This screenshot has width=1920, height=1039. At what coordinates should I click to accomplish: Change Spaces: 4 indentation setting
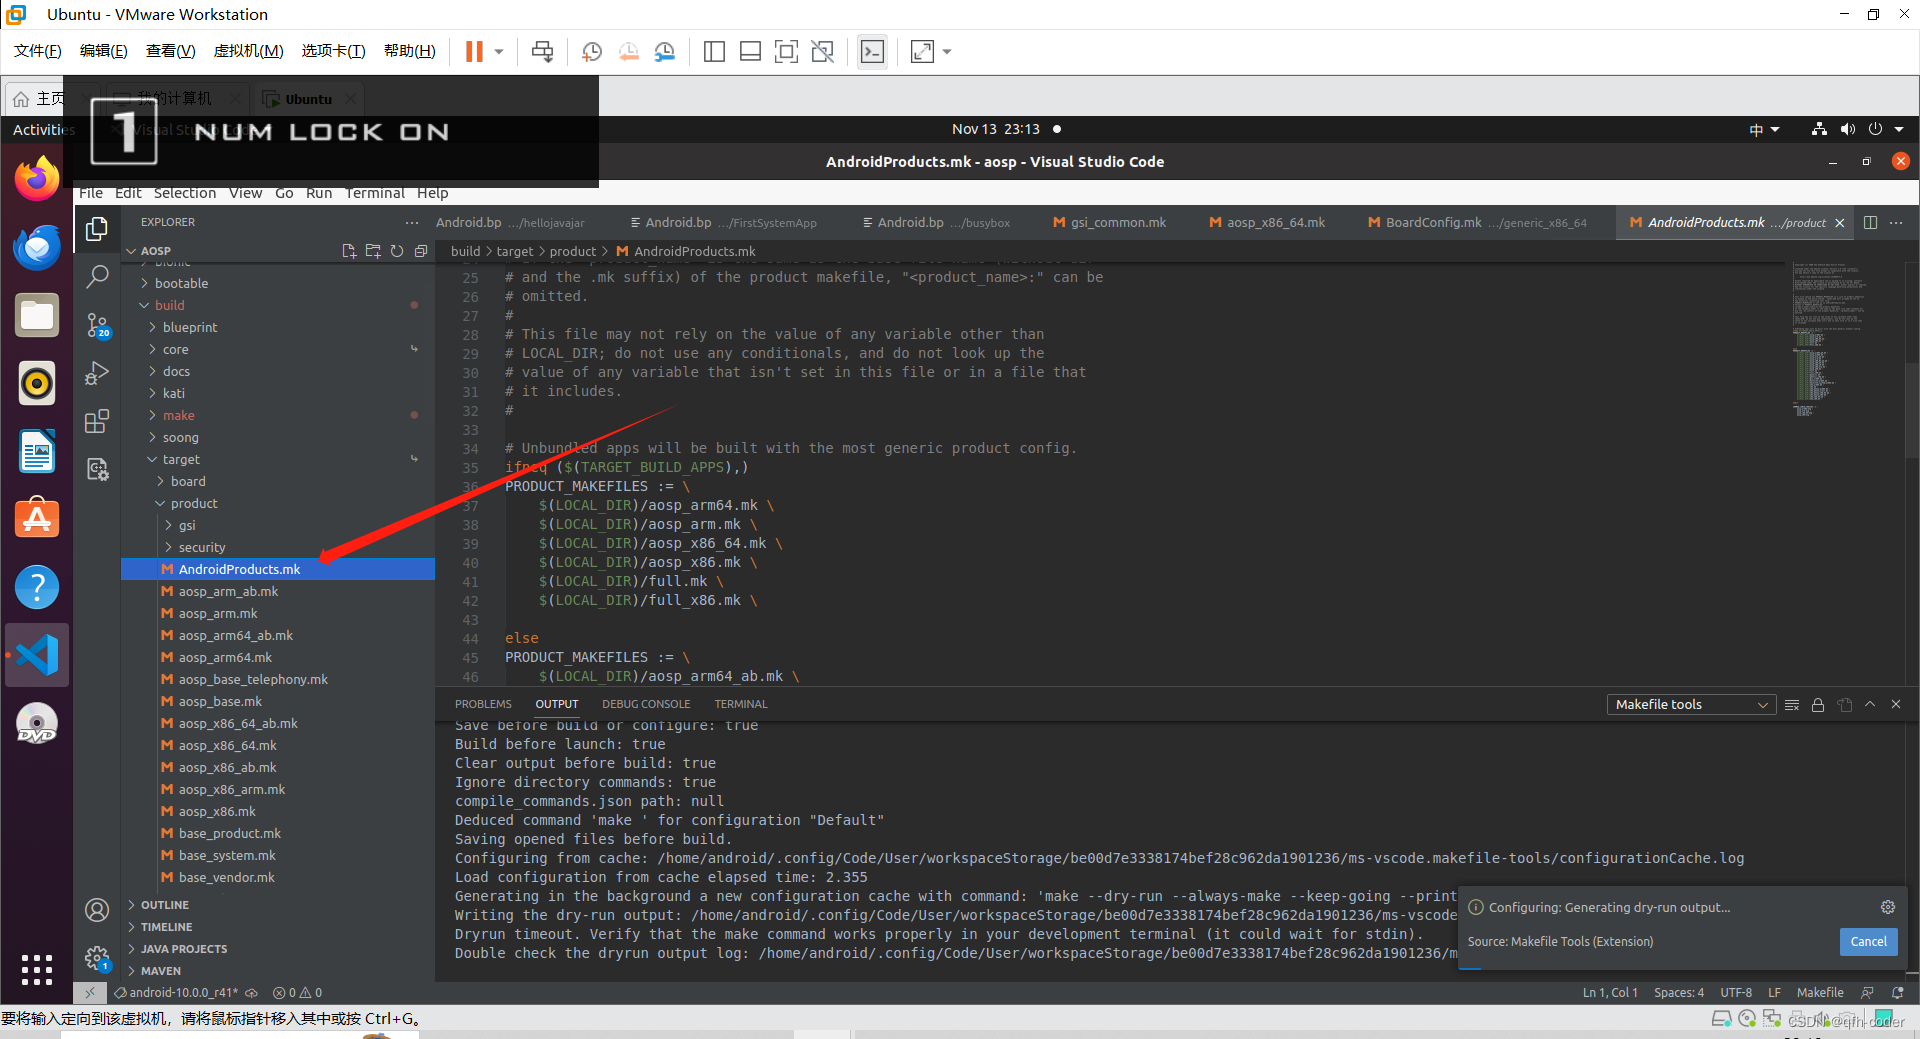pos(1679,993)
